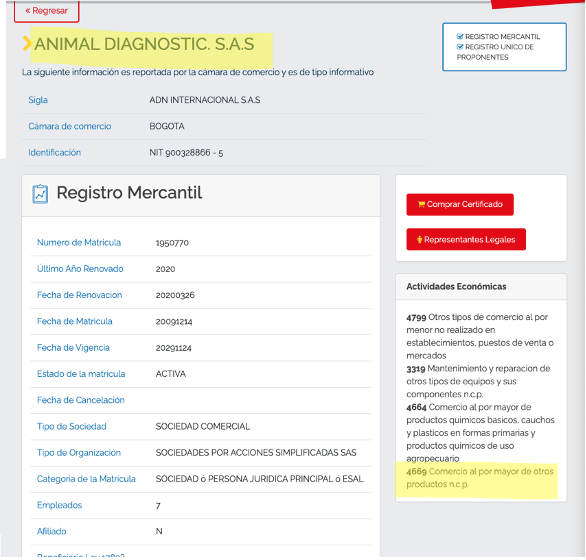
Task: Click the ANIMAL DIAGNOSTIC. S.A.S company title
Action: click(x=144, y=44)
